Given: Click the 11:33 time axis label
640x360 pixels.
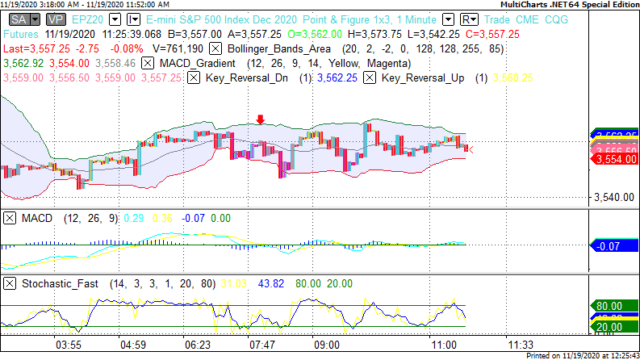Looking at the screenshot, I should click(x=520, y=345).
